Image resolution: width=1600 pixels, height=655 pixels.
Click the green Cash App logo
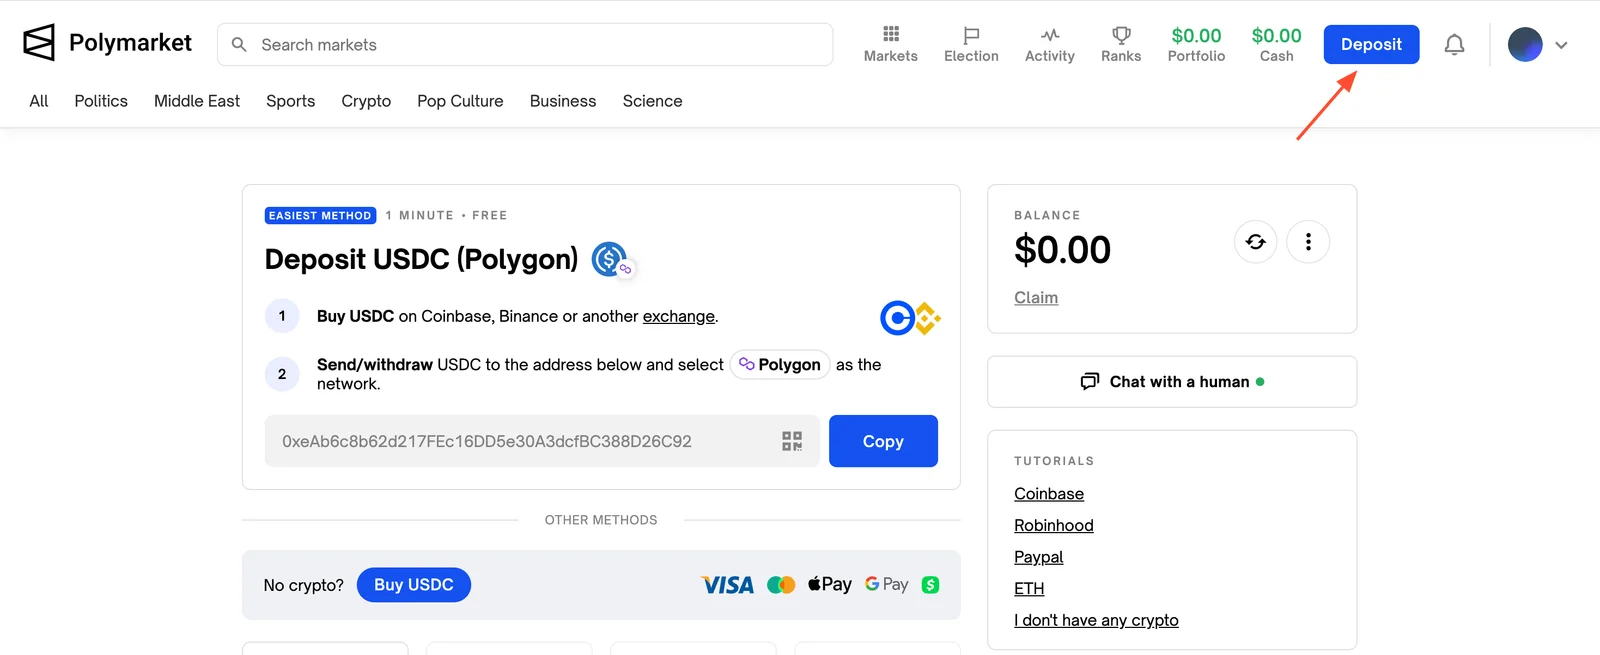930,585
